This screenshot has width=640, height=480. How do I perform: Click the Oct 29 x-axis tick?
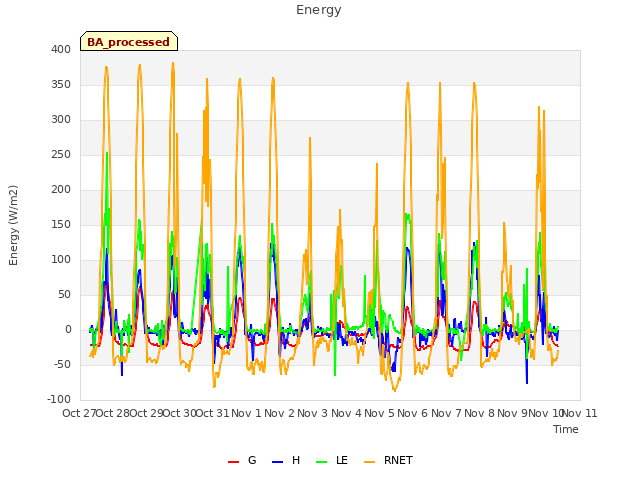tap(146, 413)
